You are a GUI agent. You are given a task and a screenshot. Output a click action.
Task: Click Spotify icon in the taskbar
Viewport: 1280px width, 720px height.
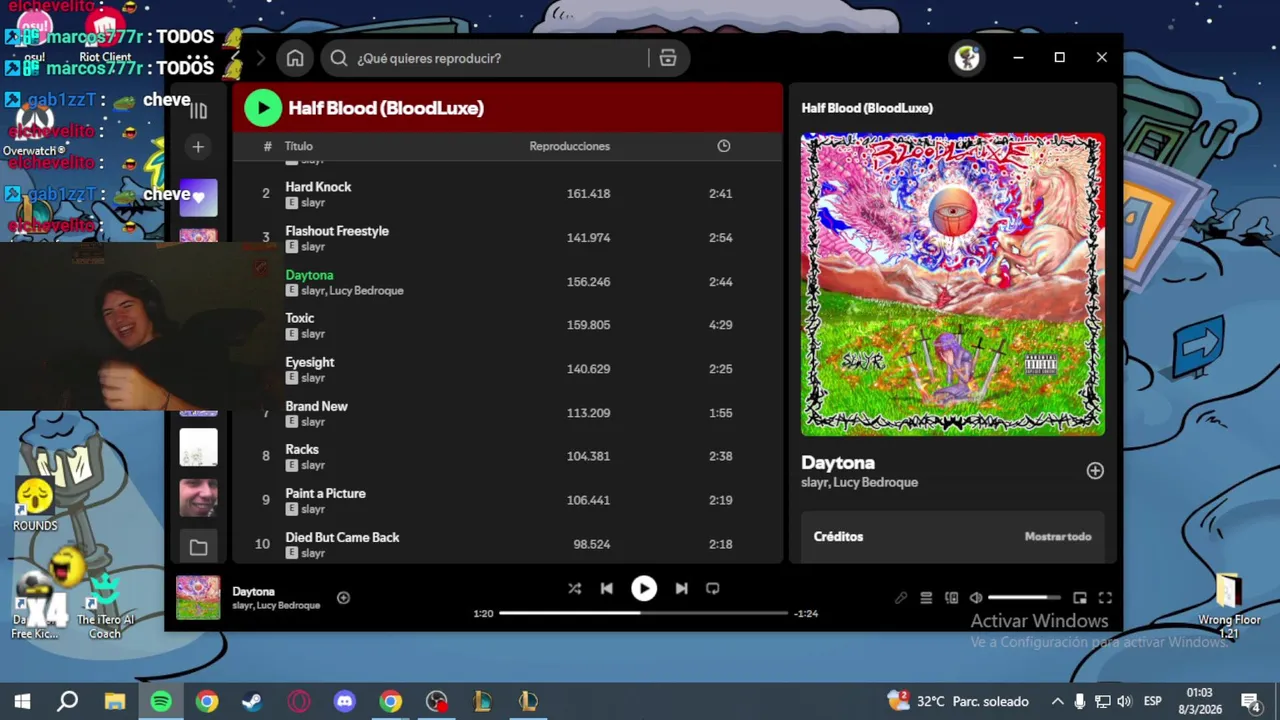pos(160,701)
